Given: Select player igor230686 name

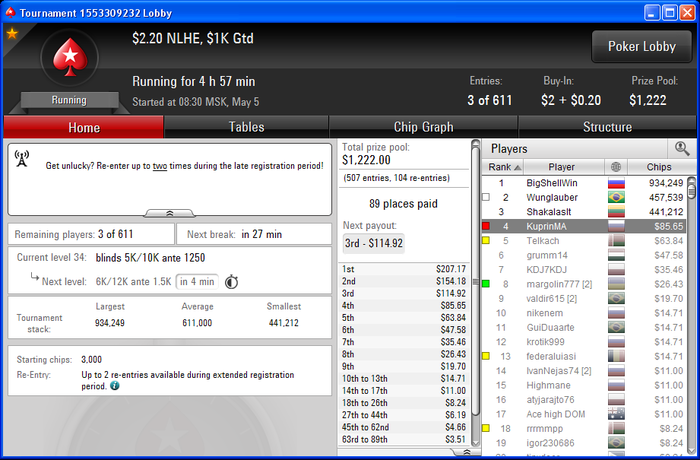Looking at the screenshot, I should coord(550,443).
